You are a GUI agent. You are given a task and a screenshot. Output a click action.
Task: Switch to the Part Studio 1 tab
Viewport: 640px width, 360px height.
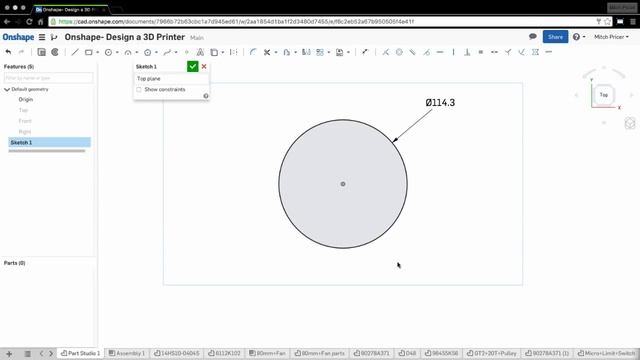coord(80,353)
